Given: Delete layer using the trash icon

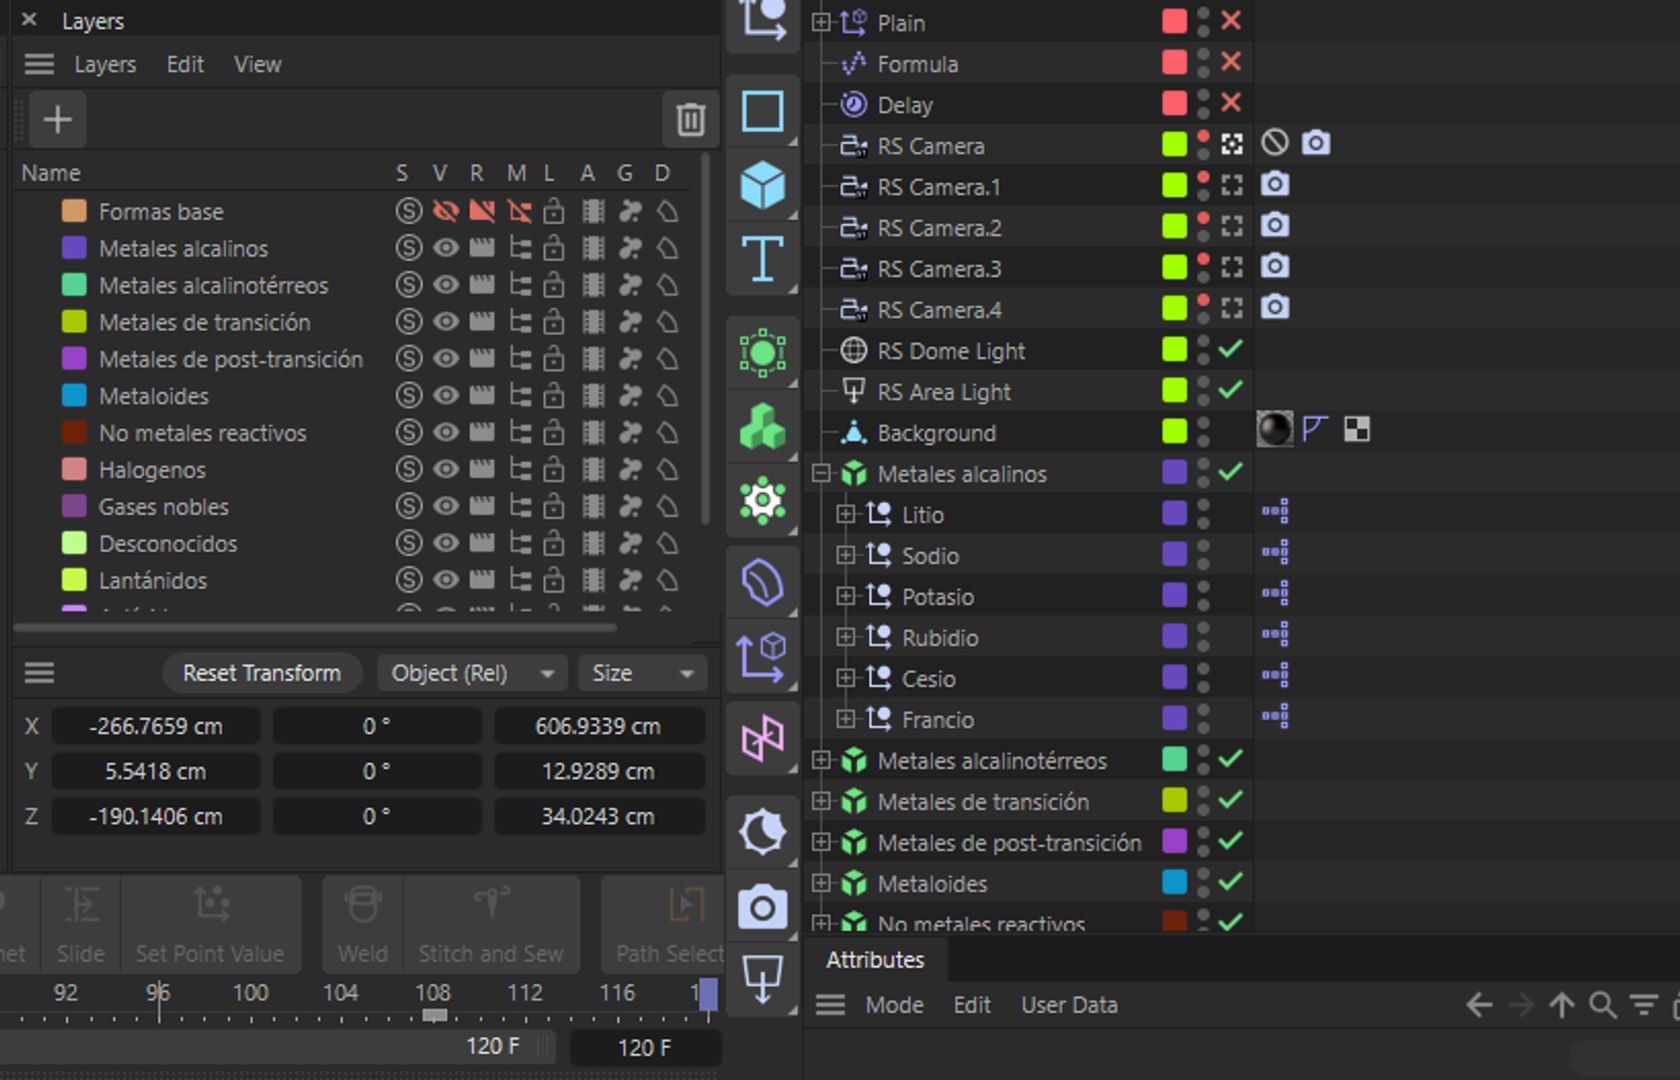Looking at the screenshot, I should coord(690,120).
